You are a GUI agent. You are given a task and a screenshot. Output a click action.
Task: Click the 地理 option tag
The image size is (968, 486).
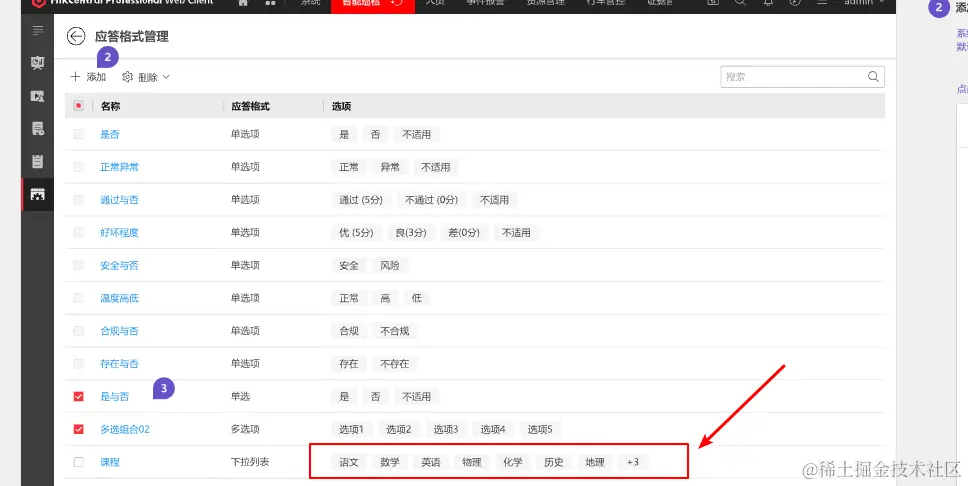[595, 462]
